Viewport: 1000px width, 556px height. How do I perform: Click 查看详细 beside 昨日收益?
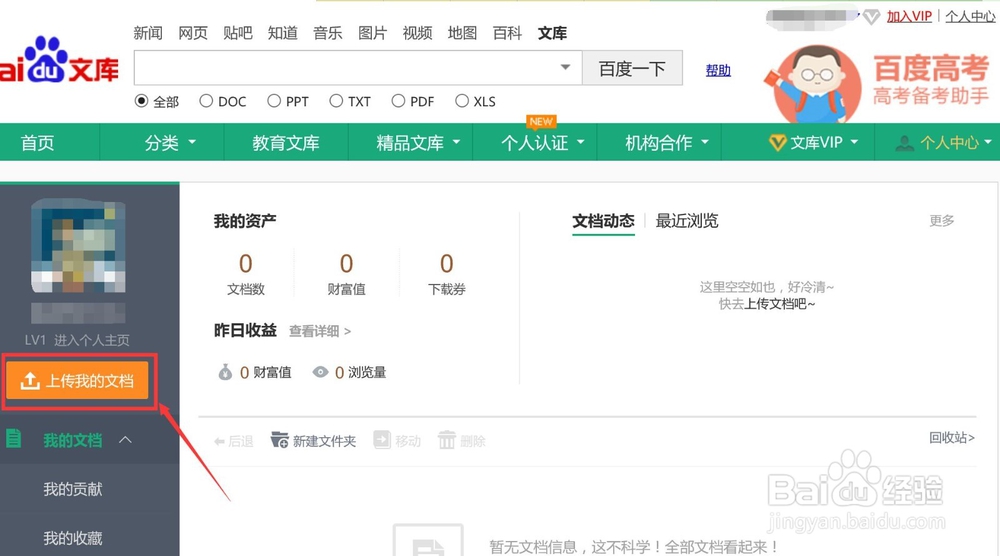[320, 331]
